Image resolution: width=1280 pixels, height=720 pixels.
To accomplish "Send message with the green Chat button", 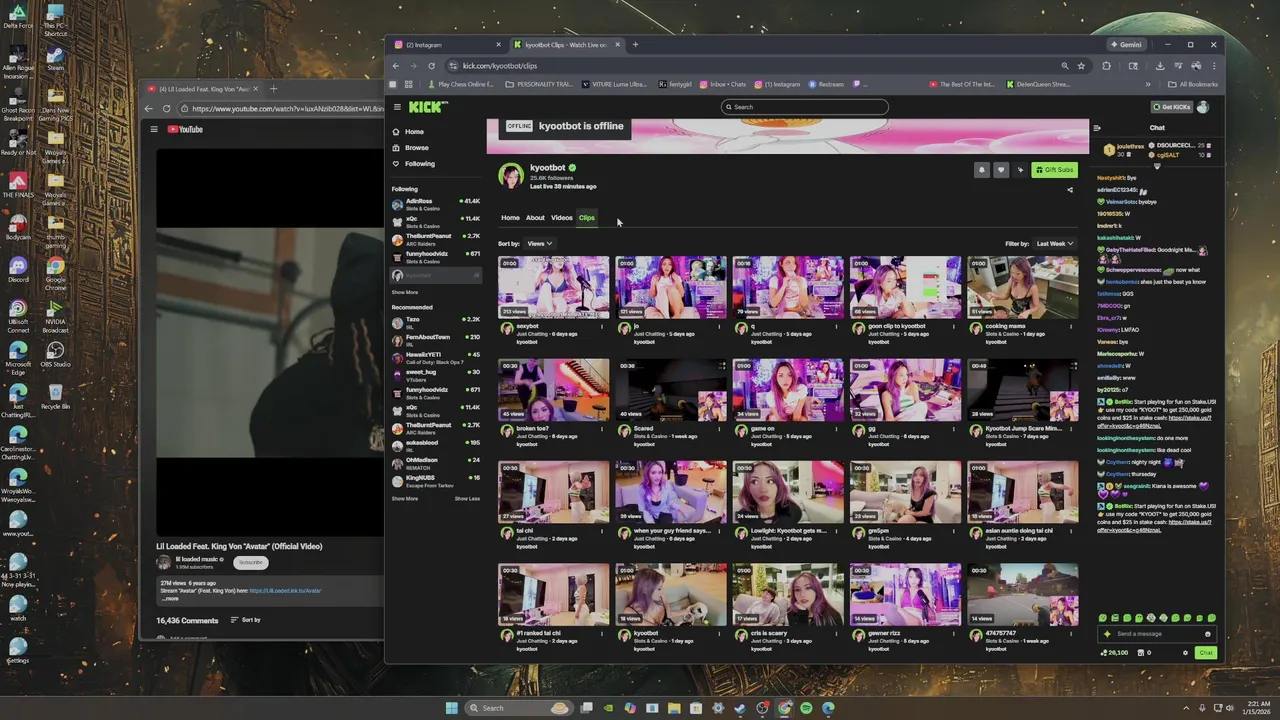I will click(x=1206, y=653).
